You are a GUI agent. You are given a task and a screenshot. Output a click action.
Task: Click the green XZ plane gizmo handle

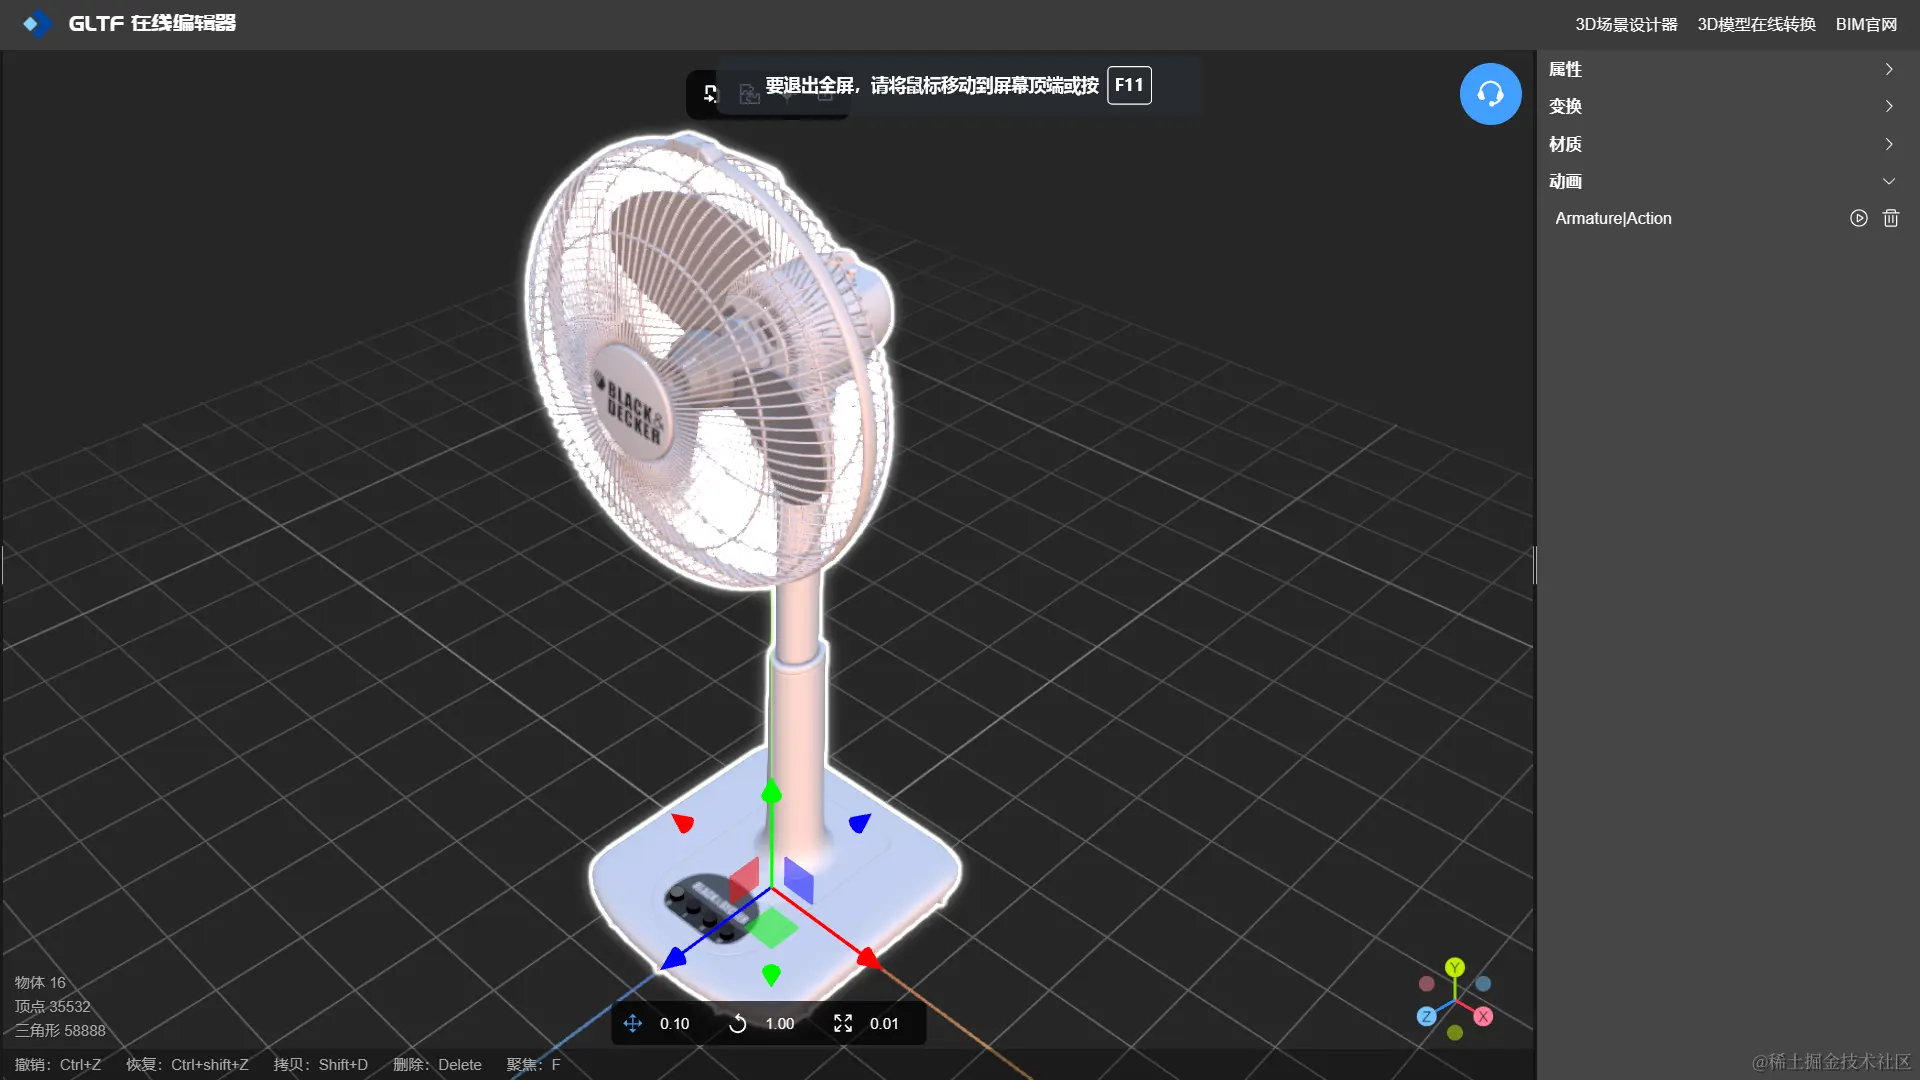[773, 927]
